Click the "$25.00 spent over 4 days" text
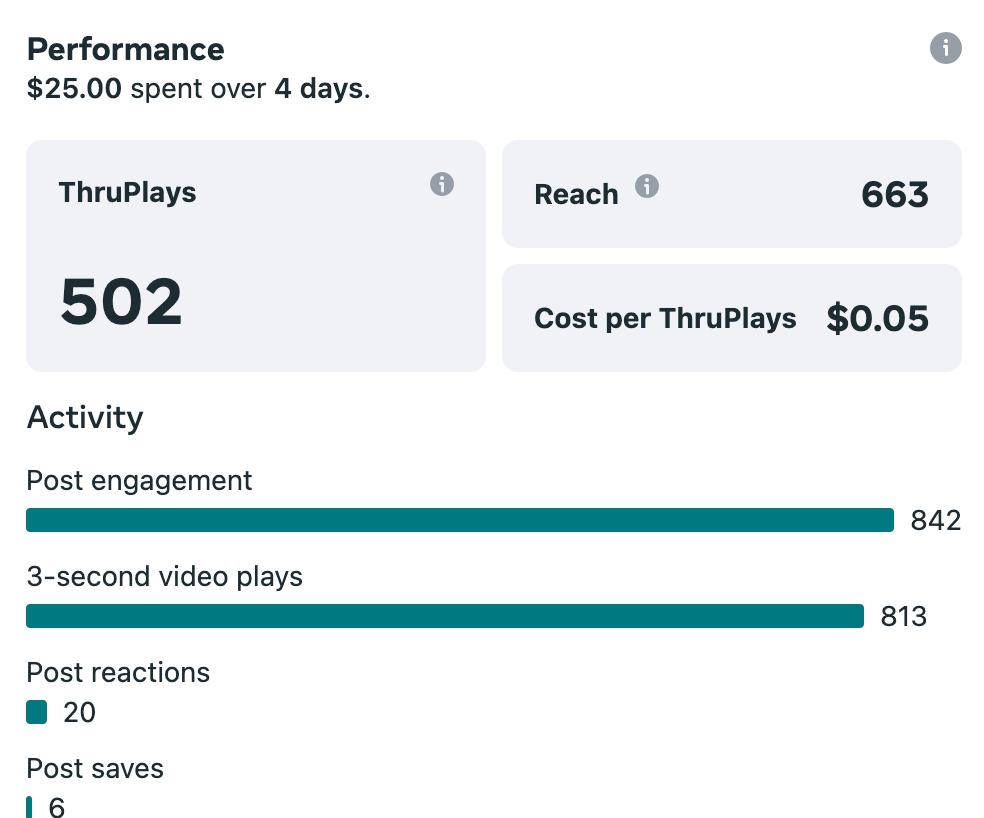Viewport: 984px width, 818px height. pyautogui.click(x=198, y=89)
